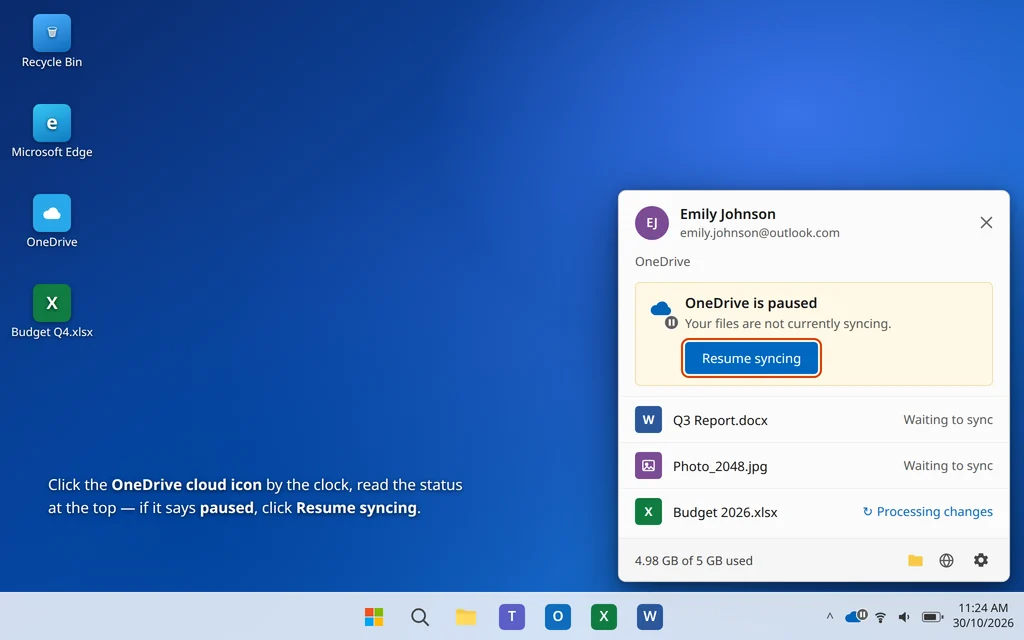Viewport: 1024px width, 640px height.
Task: Open taskbar Search
Action: point(420,616)
